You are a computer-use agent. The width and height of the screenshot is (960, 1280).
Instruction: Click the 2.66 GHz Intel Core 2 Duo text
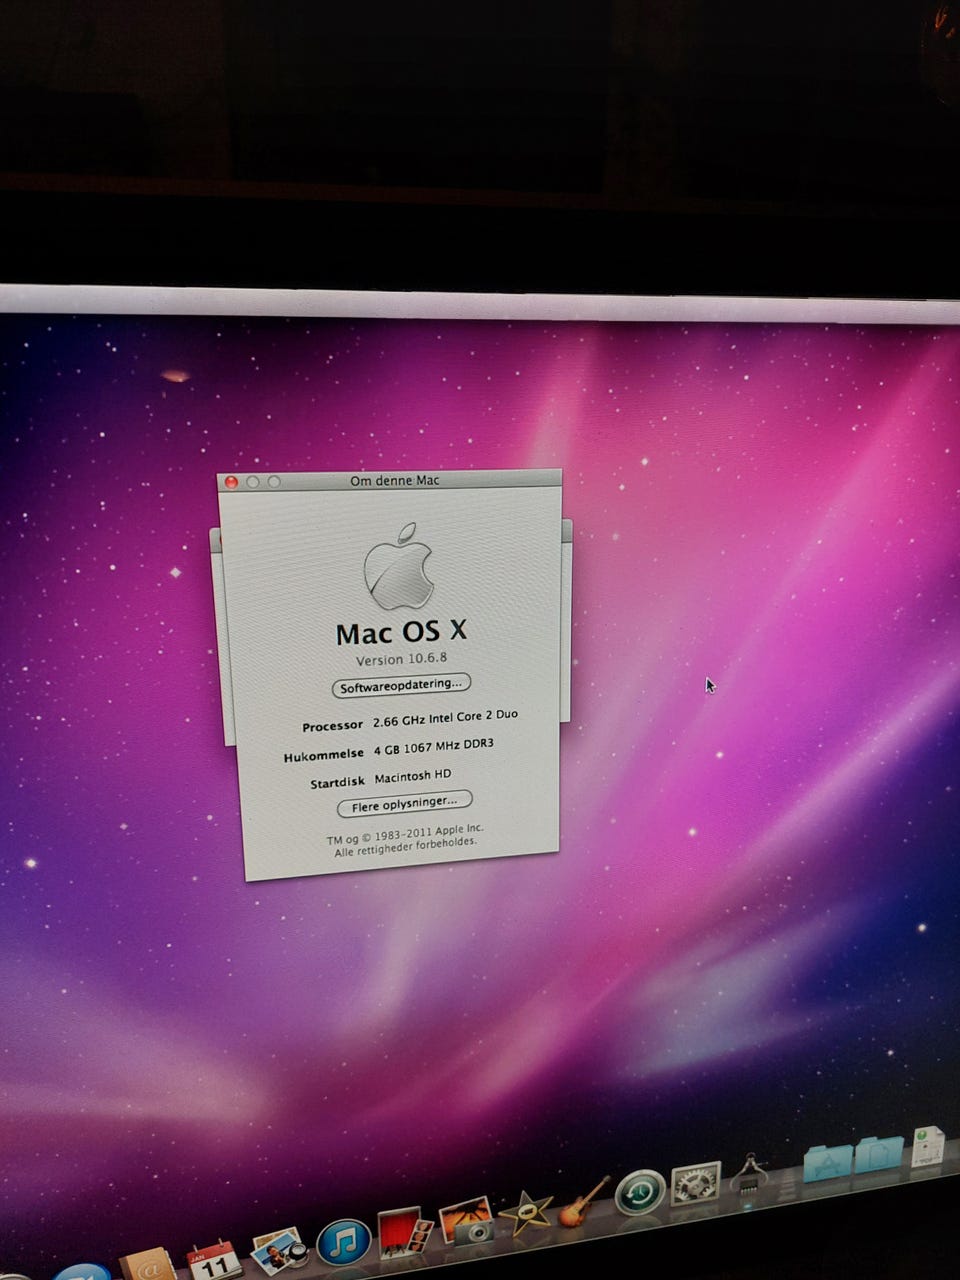tap(445, 718)
